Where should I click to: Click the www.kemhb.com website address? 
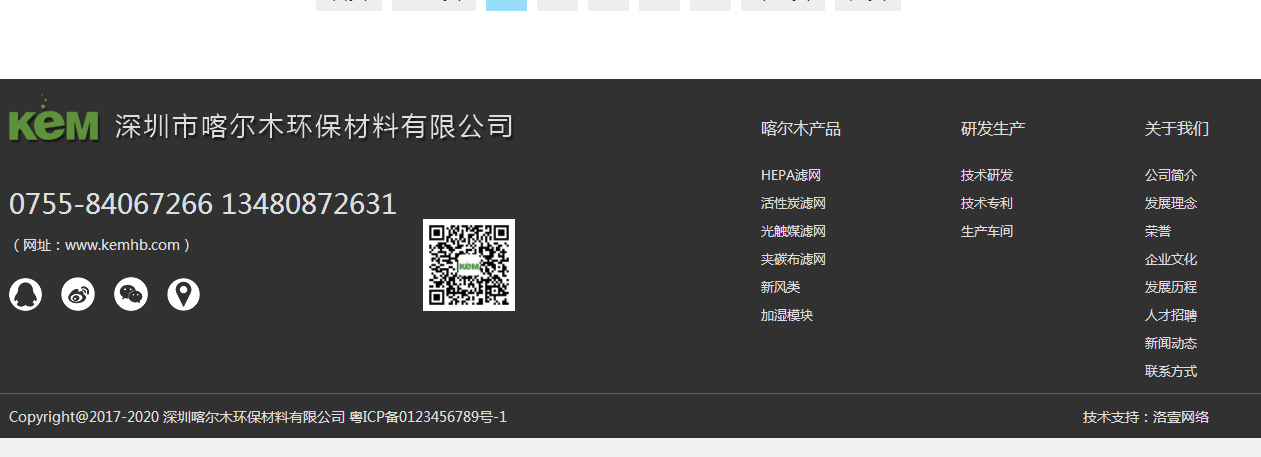click(x=122, y=245)
